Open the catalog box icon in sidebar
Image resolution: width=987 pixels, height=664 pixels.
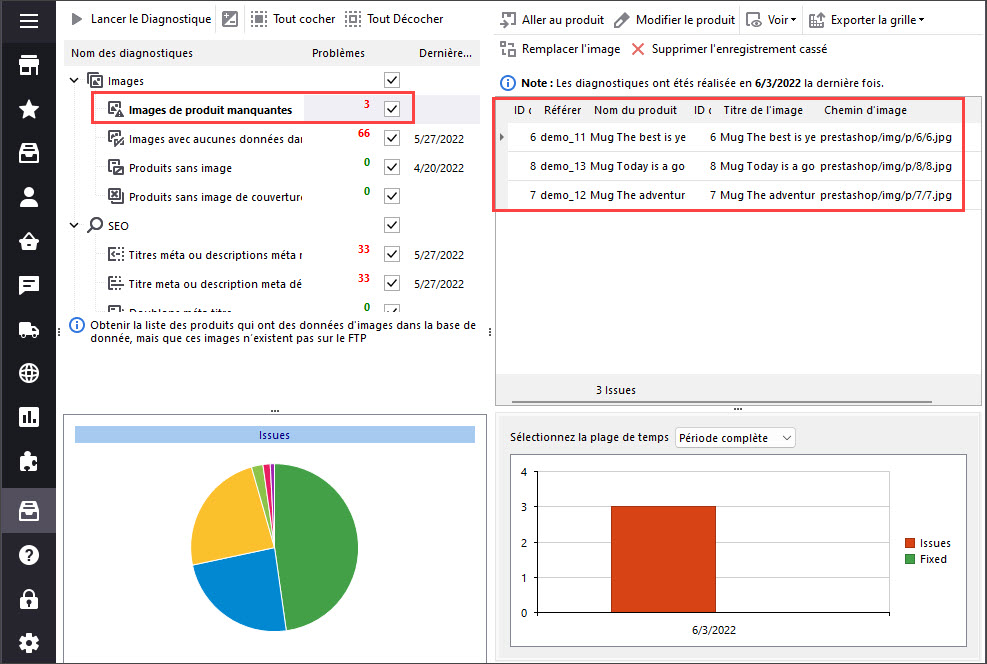(28, 153)
